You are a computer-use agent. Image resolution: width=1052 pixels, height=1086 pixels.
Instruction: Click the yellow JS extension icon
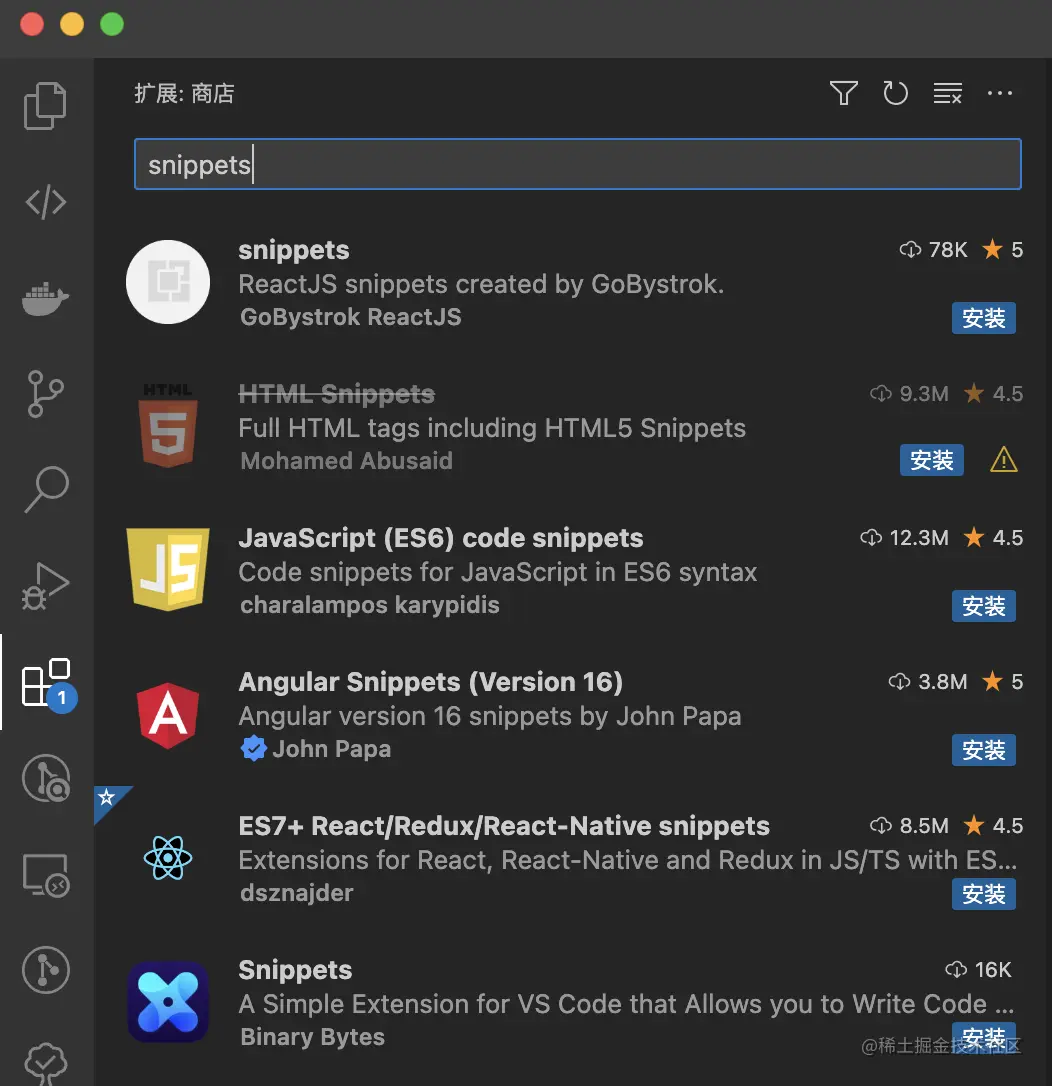click(168, 569)
